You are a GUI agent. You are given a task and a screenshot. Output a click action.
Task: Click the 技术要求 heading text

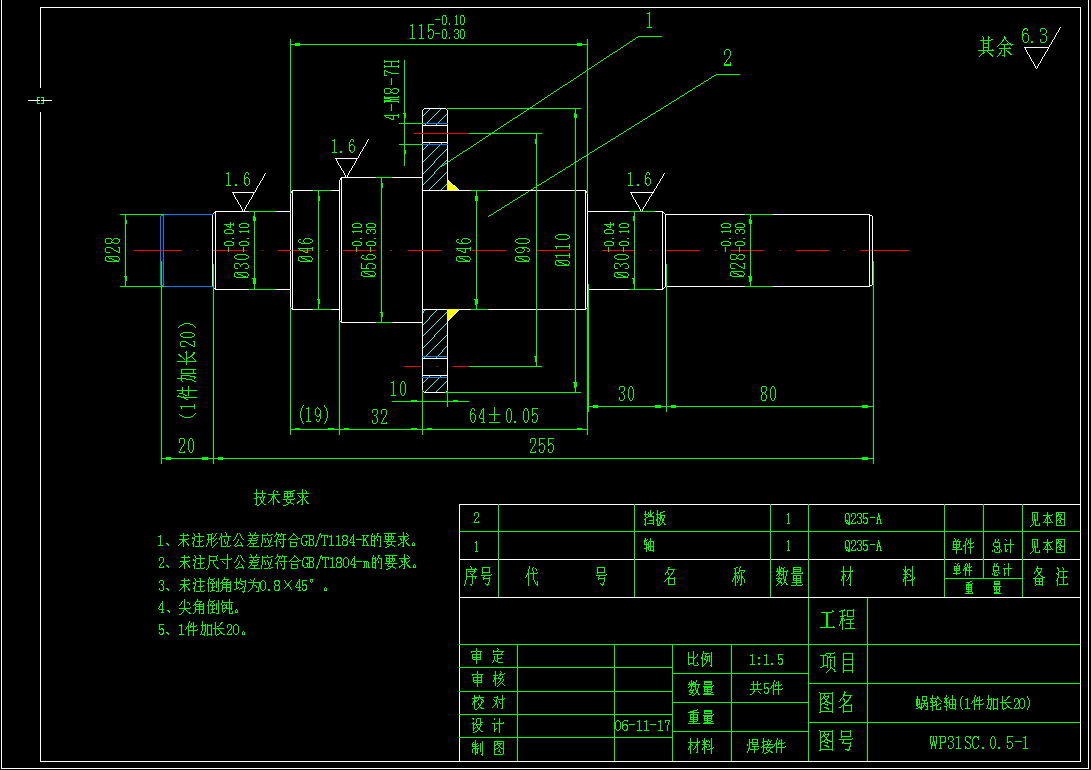[x=281, y=498]
